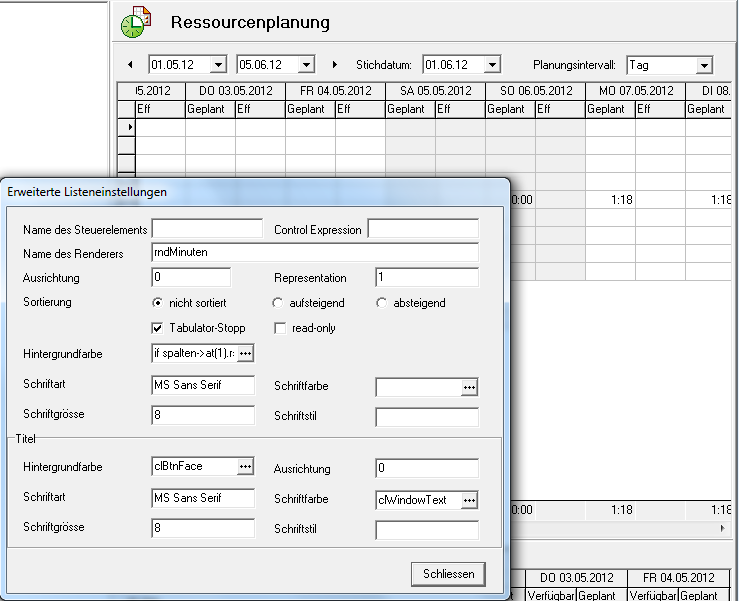
Task: Open the Stichdatum date dropdown
Action: click(x=491, y=65)
